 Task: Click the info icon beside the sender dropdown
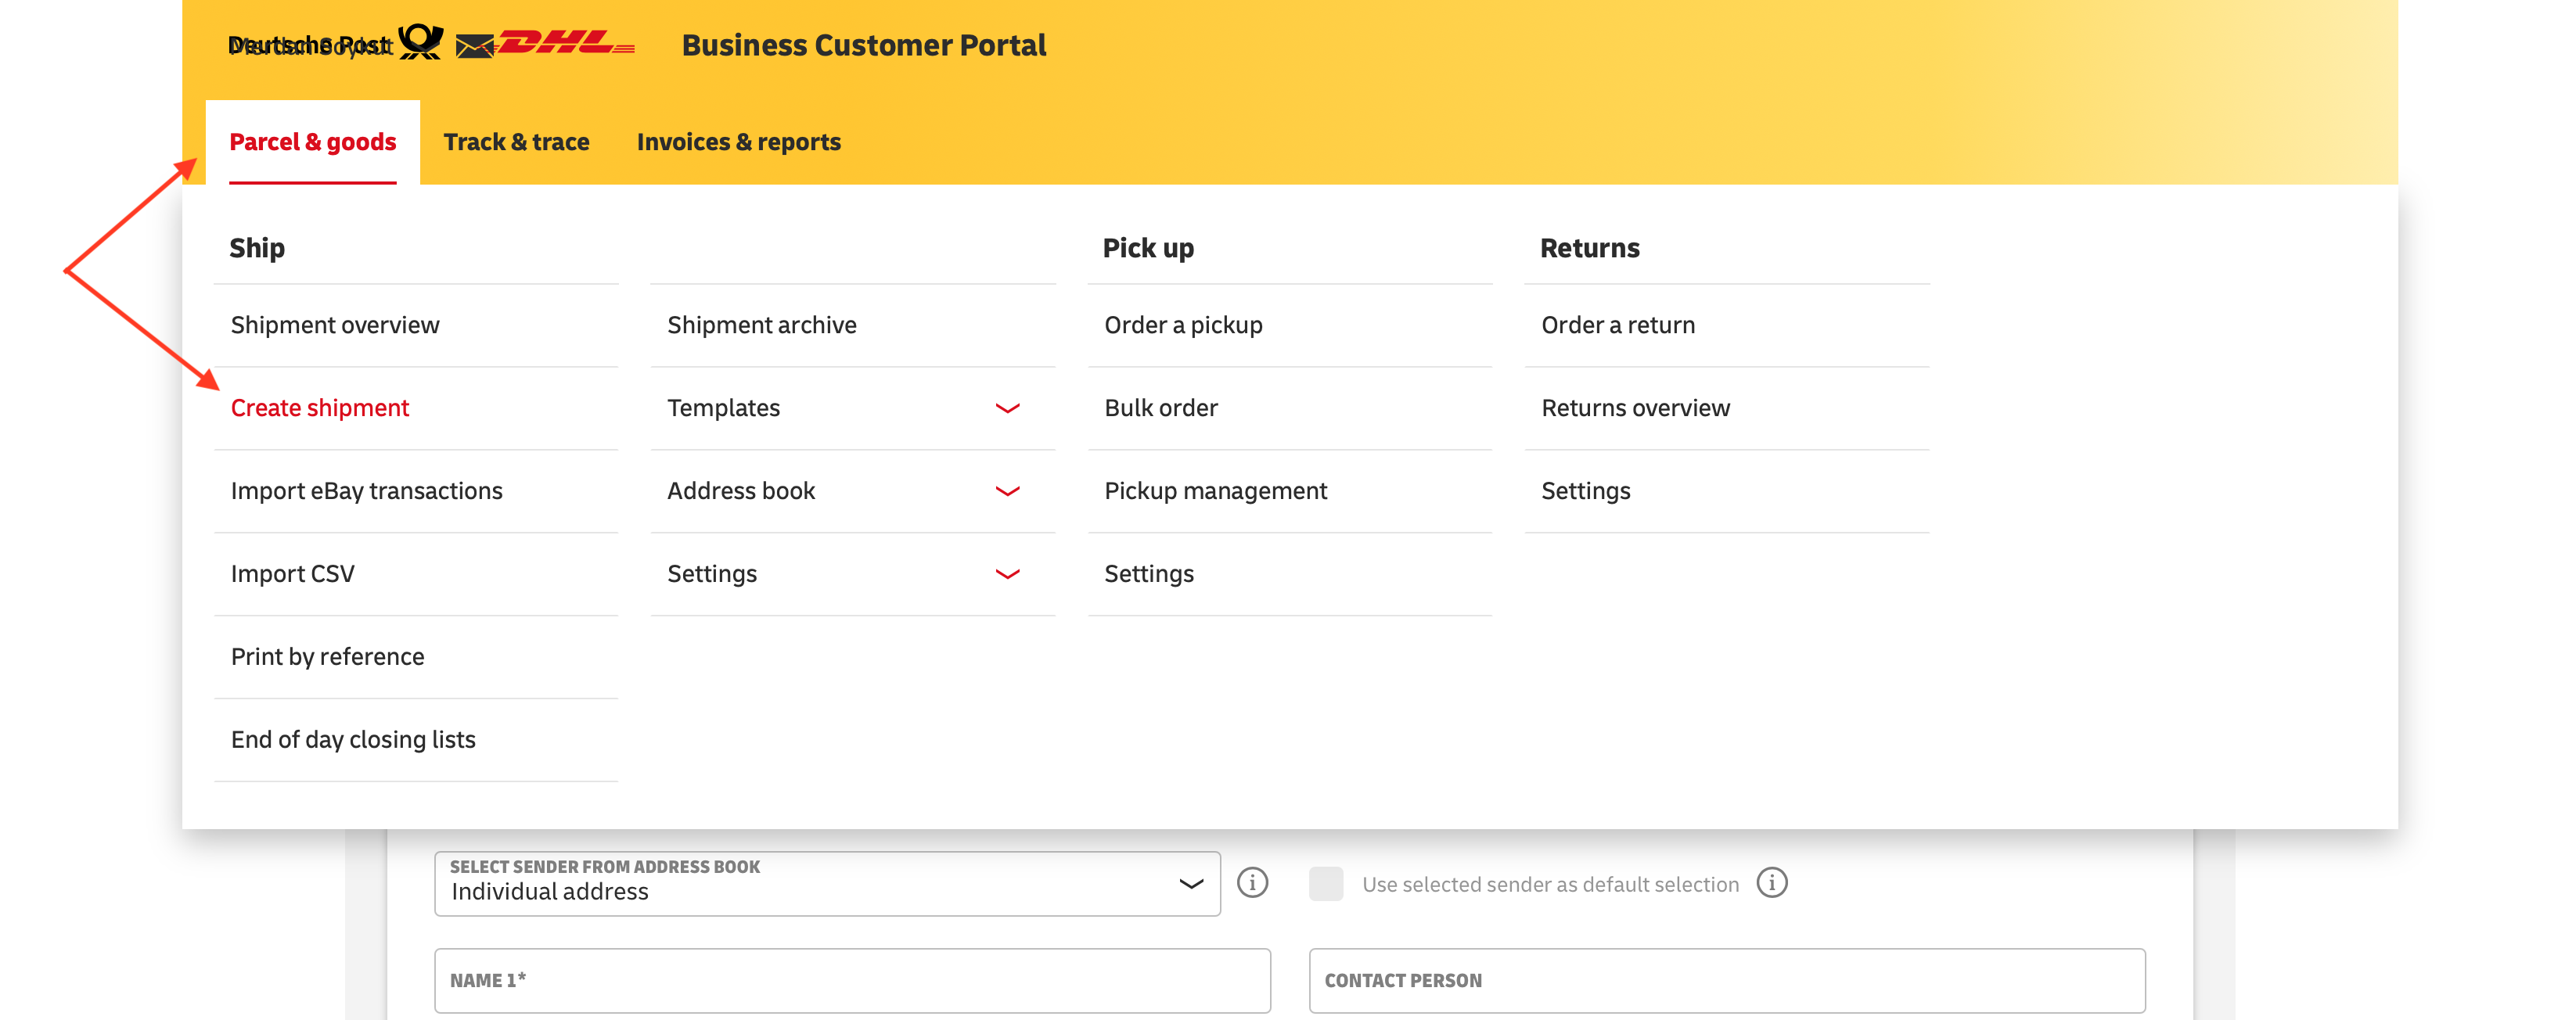pyautogui.click(x=1252, y=883)
